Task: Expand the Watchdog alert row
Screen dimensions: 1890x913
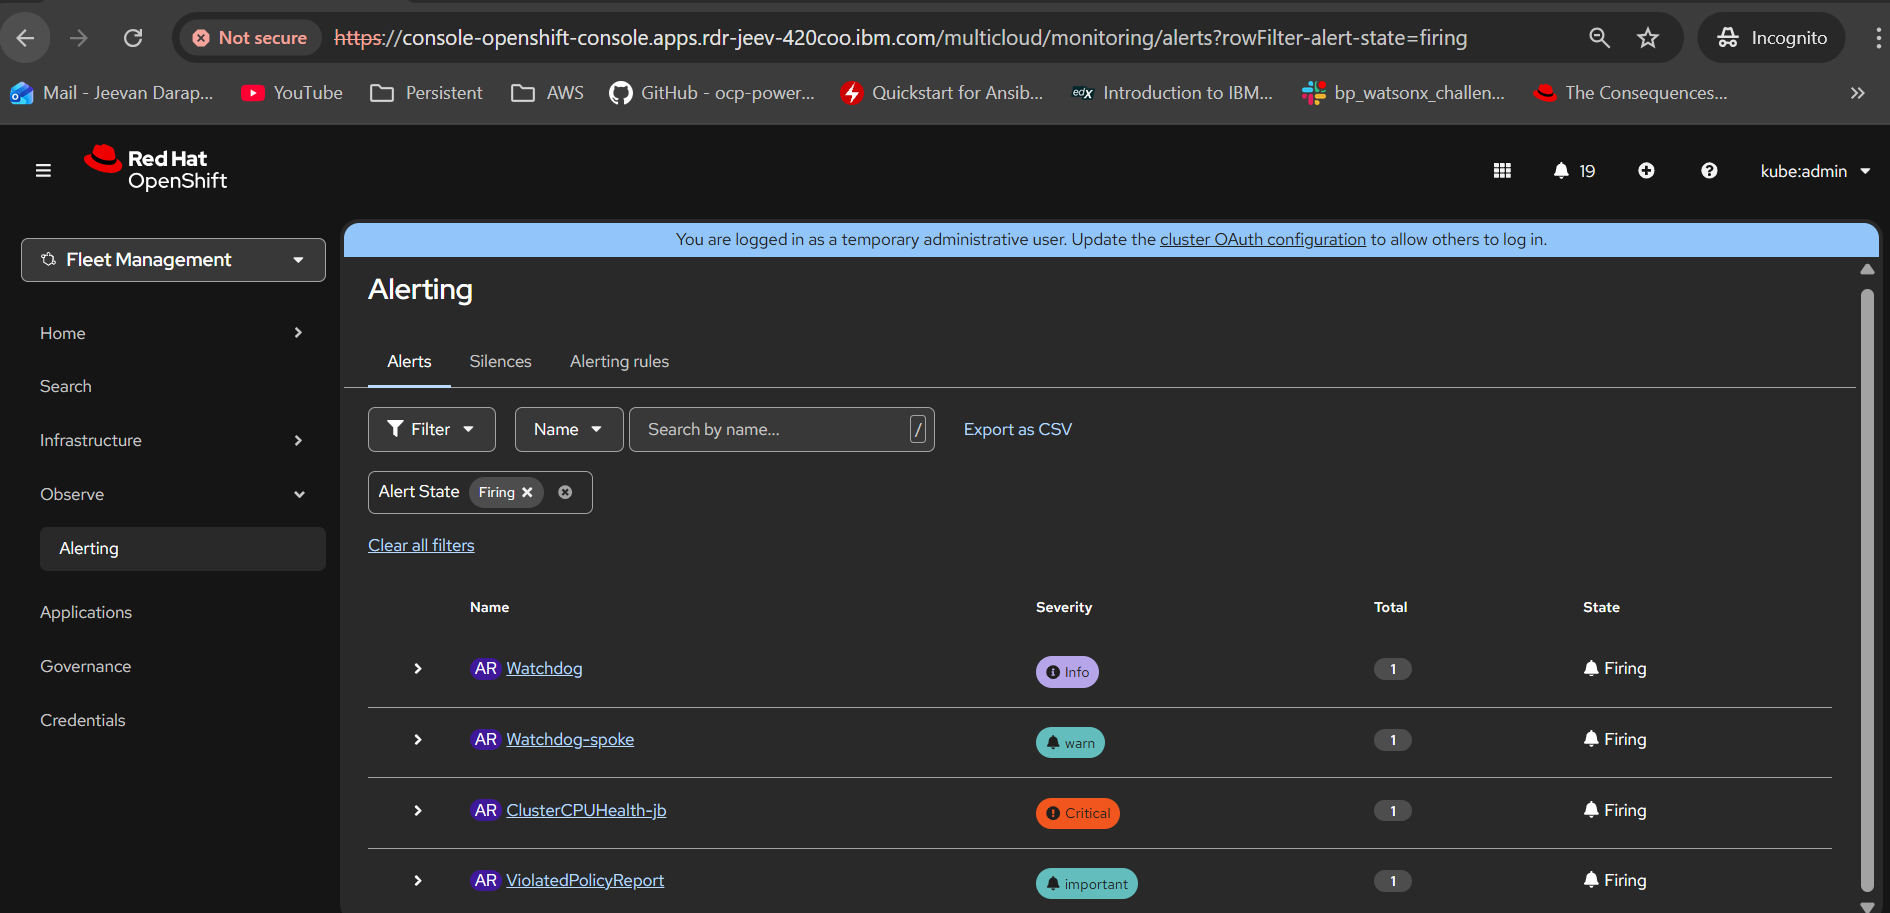Action: 418,669
